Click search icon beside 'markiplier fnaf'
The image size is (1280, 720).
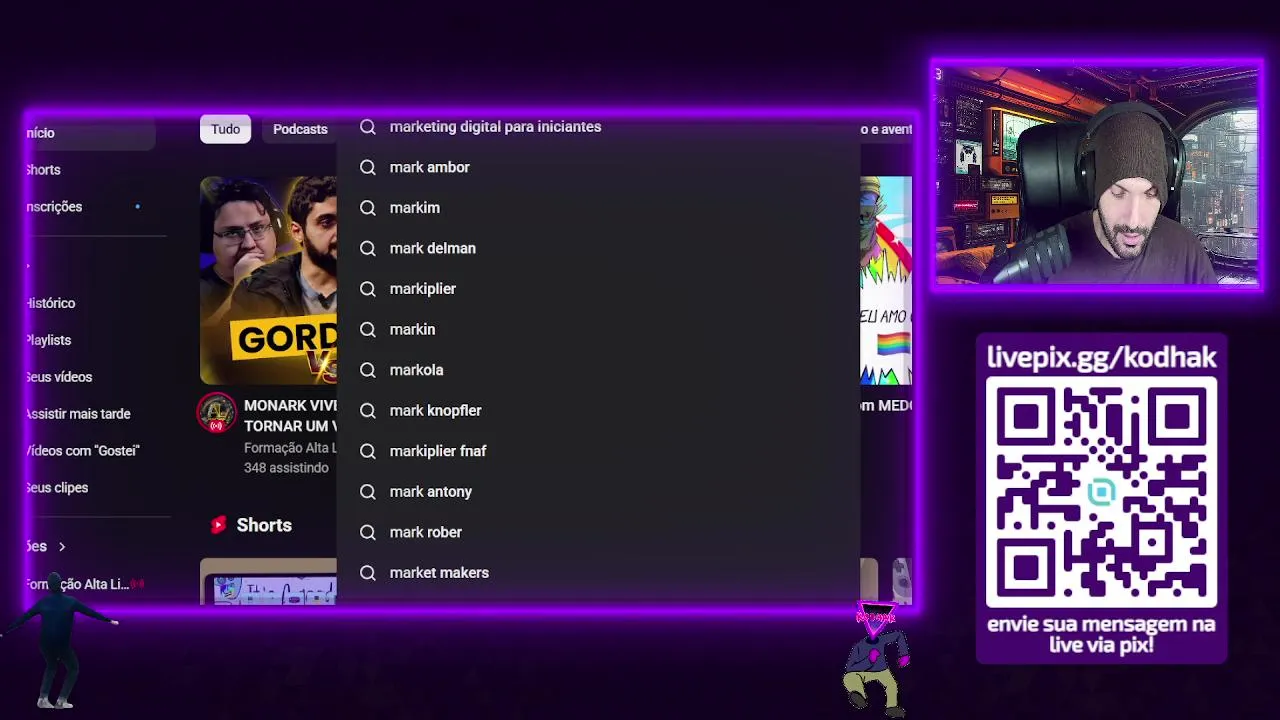coord(368,451)
